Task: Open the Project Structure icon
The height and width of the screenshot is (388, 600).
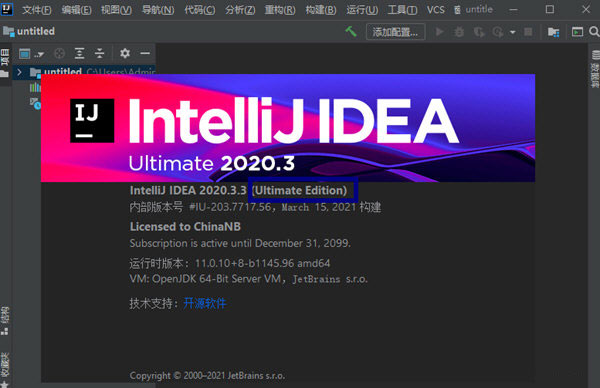Action: pyautogui.click(x=553, y=32)
